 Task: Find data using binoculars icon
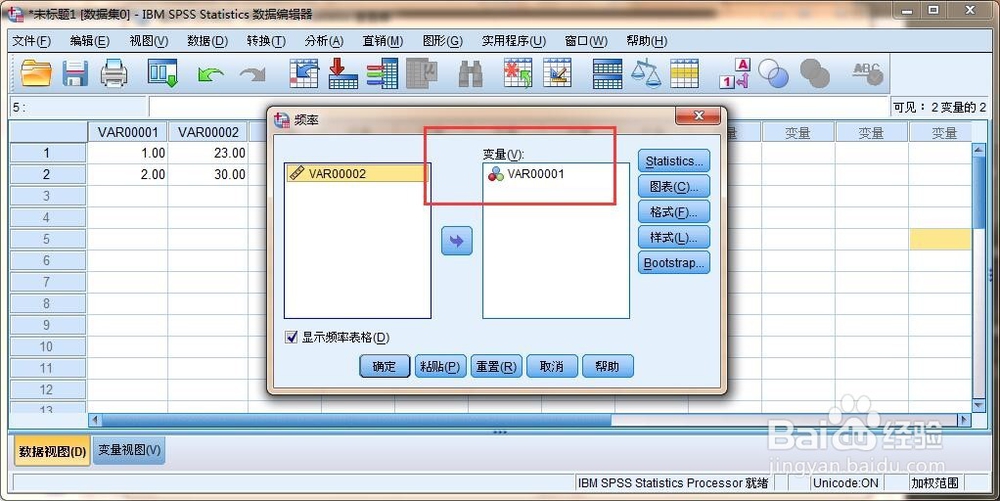click(x=471, y=75)
